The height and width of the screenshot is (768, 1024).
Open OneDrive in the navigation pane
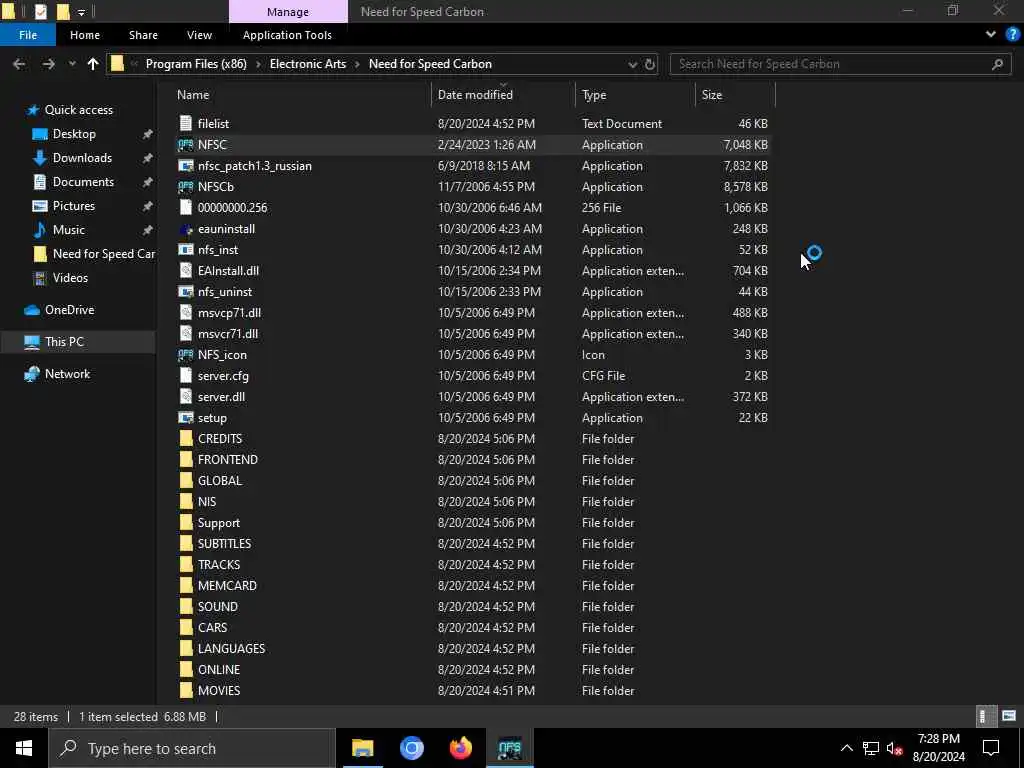(69, 310)
